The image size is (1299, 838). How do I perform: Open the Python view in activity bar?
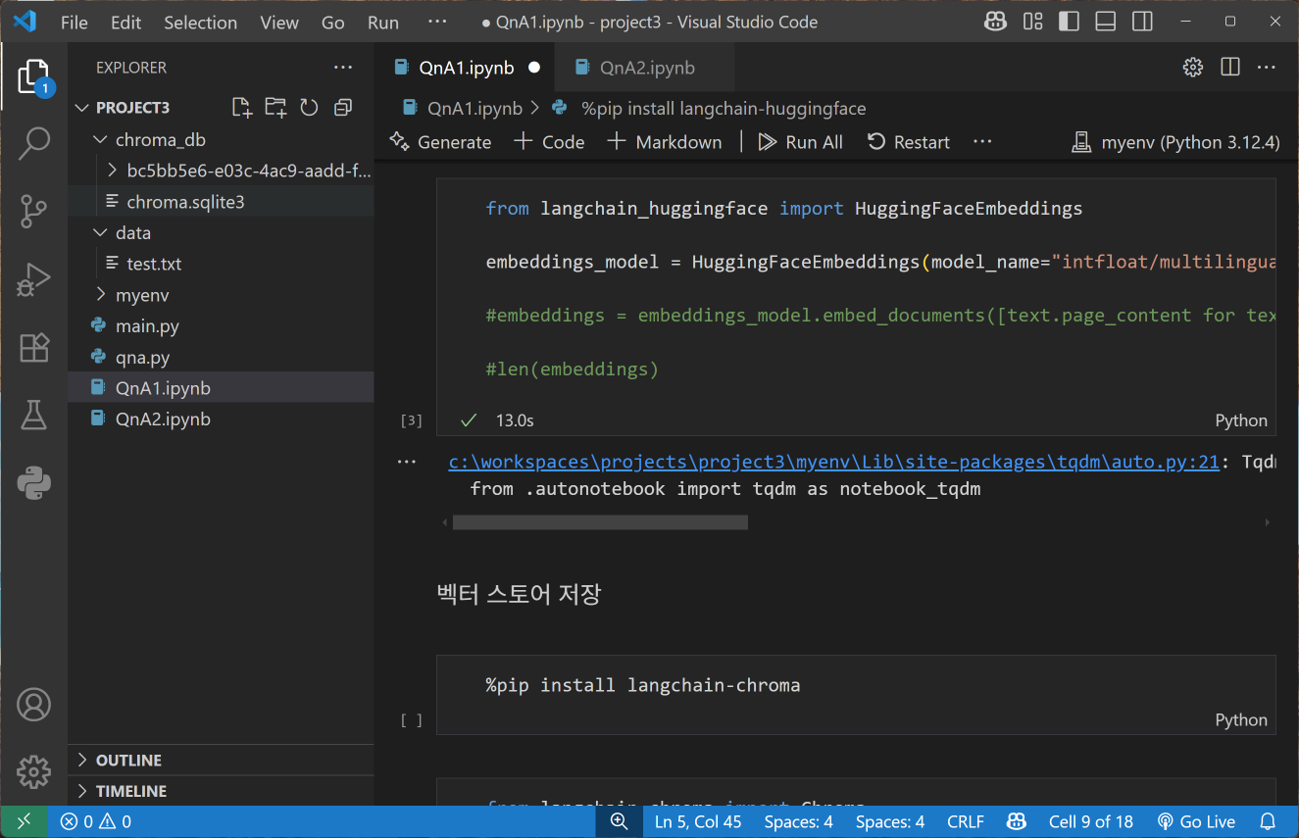coord(34,483)
